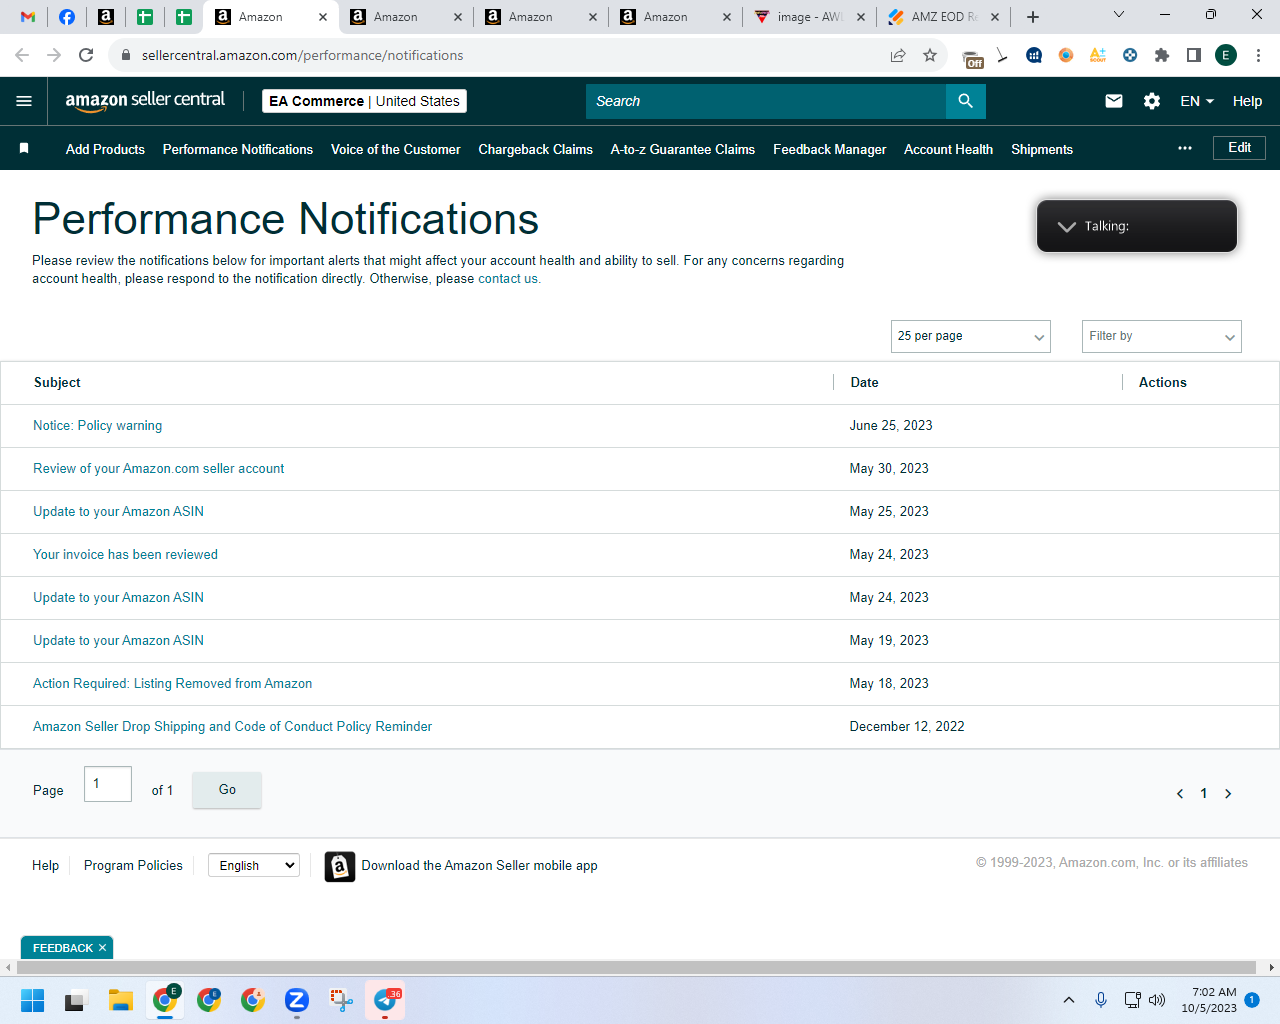The width and height of the screenshot is (1280, 1024).
Task: Open Update to your Amazon ASIN May 25
Action: [118, 512]
